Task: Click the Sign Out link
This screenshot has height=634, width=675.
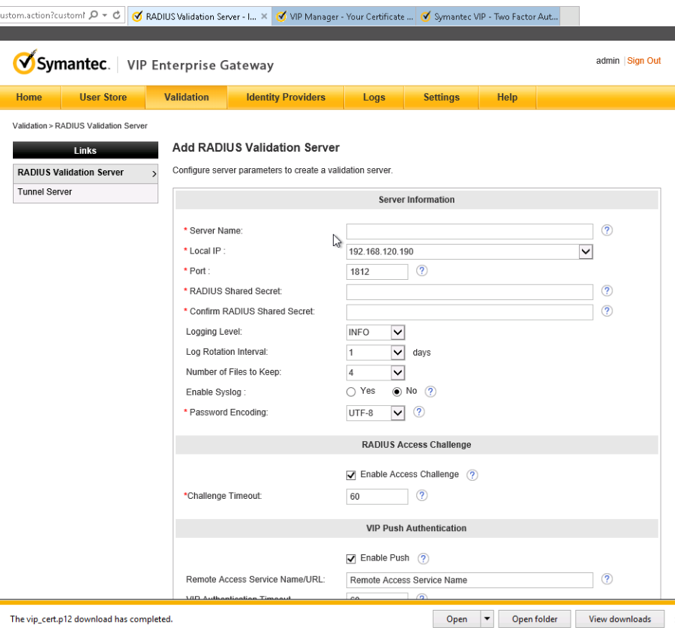Action: tap(644, 61)
